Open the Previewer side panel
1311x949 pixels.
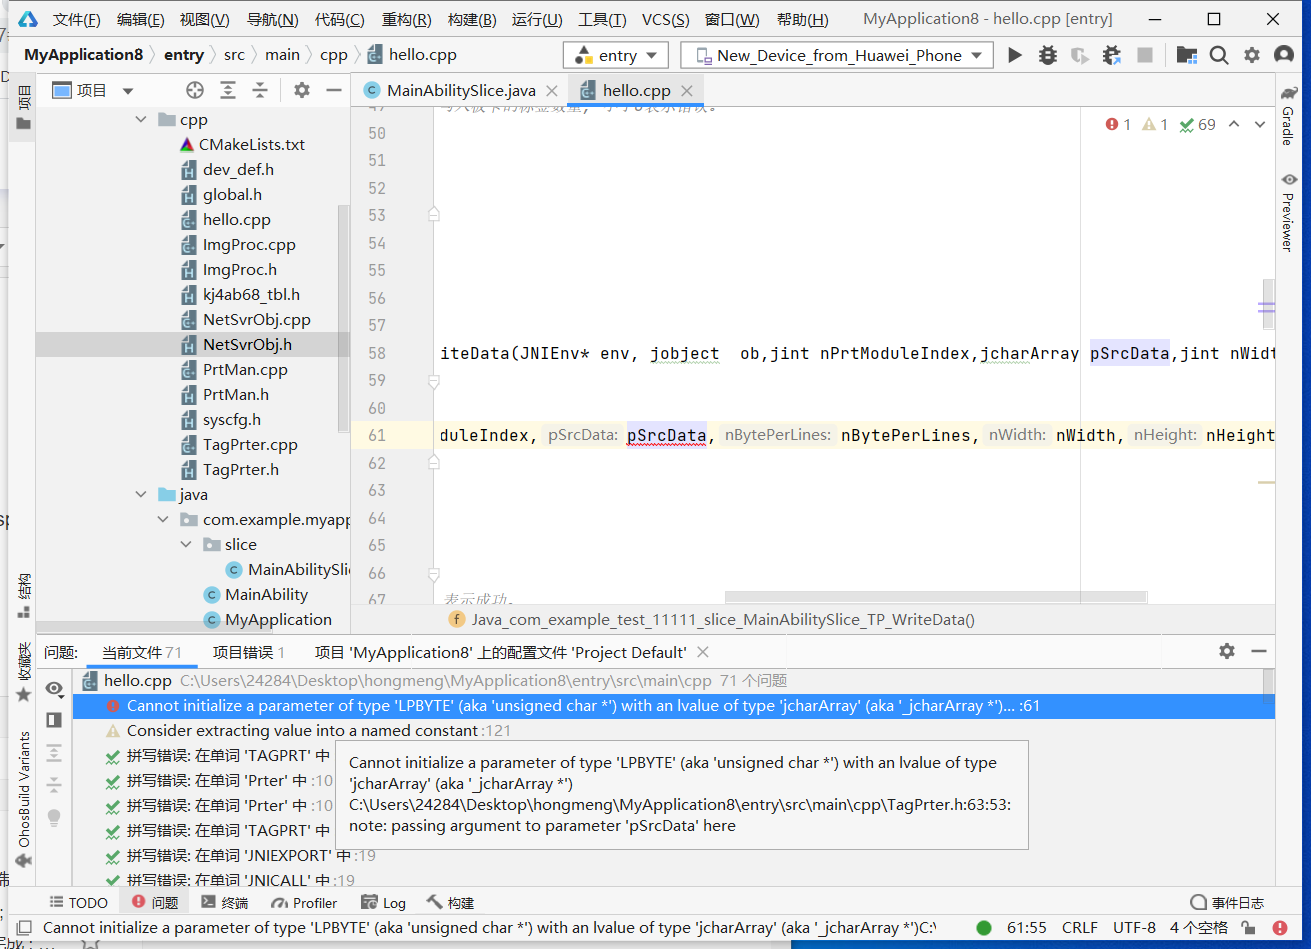coord(1288,211)
